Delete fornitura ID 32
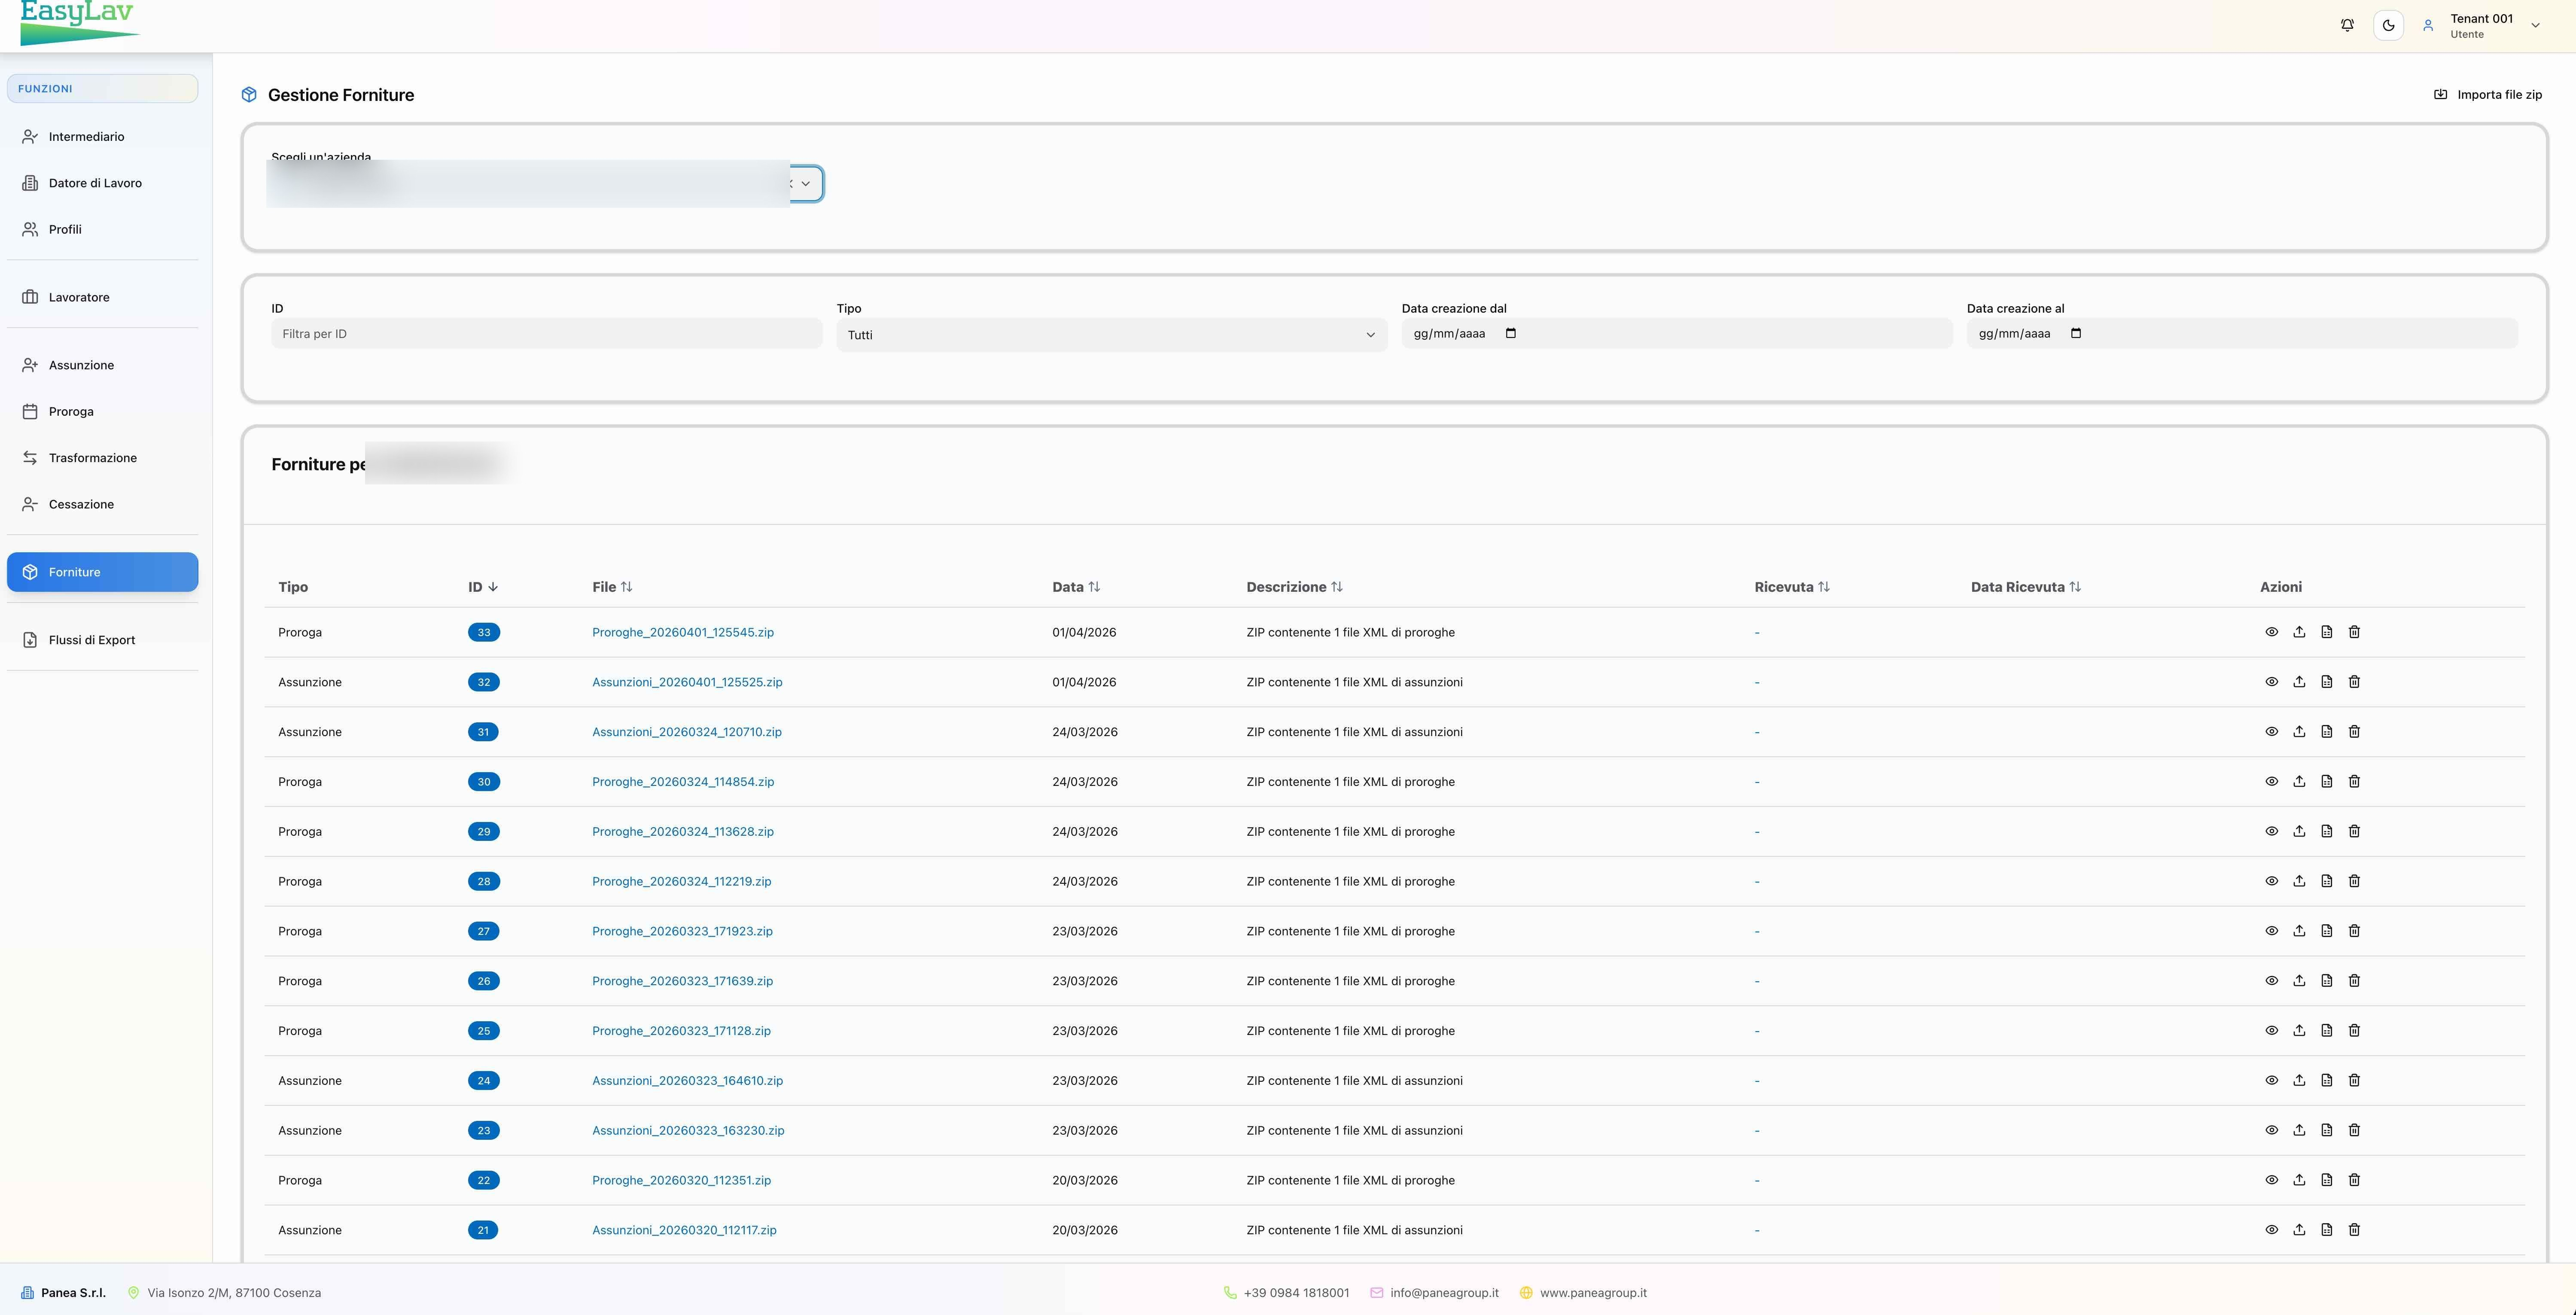 coord(2354,682)
